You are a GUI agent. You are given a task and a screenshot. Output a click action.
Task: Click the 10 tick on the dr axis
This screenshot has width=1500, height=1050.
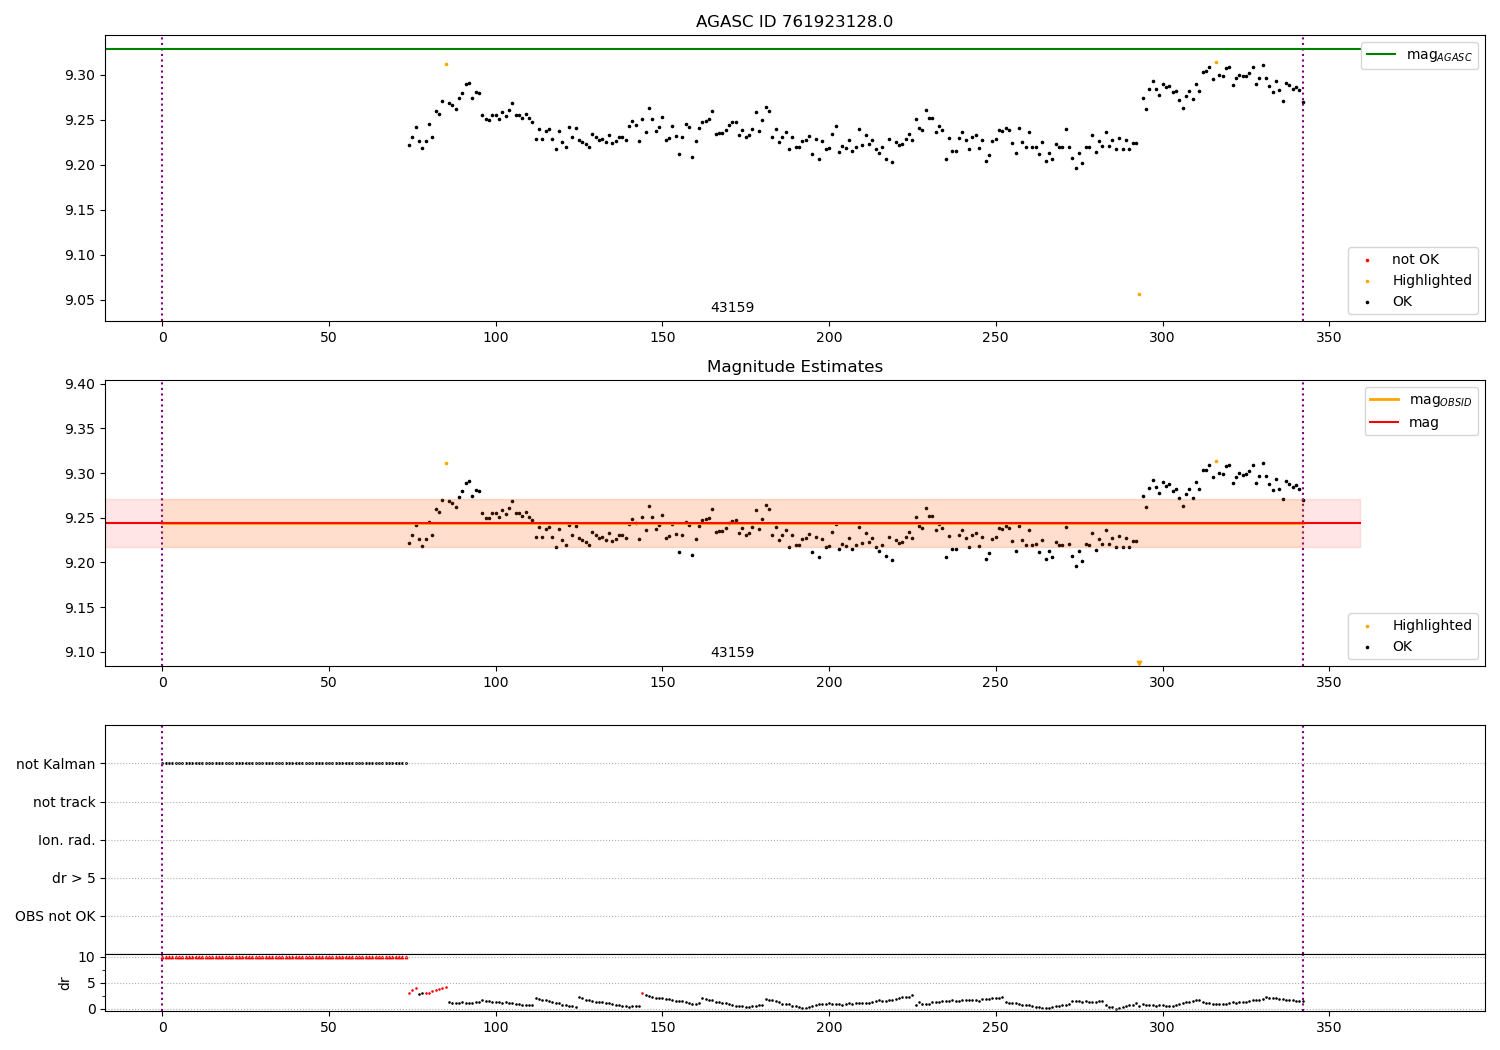coord(87,958)
